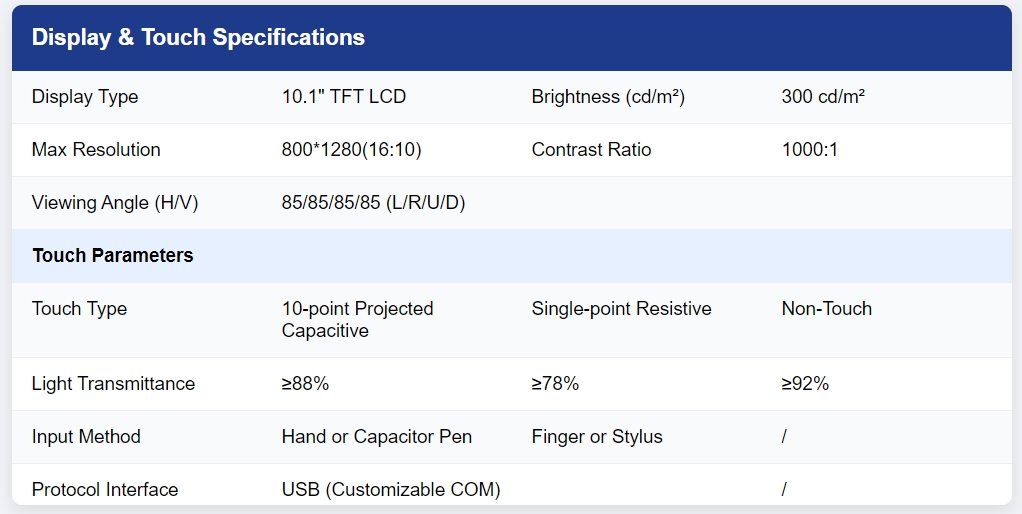
Task: Select the Brightness (cd/m²) label
Action: click(608, 96)
